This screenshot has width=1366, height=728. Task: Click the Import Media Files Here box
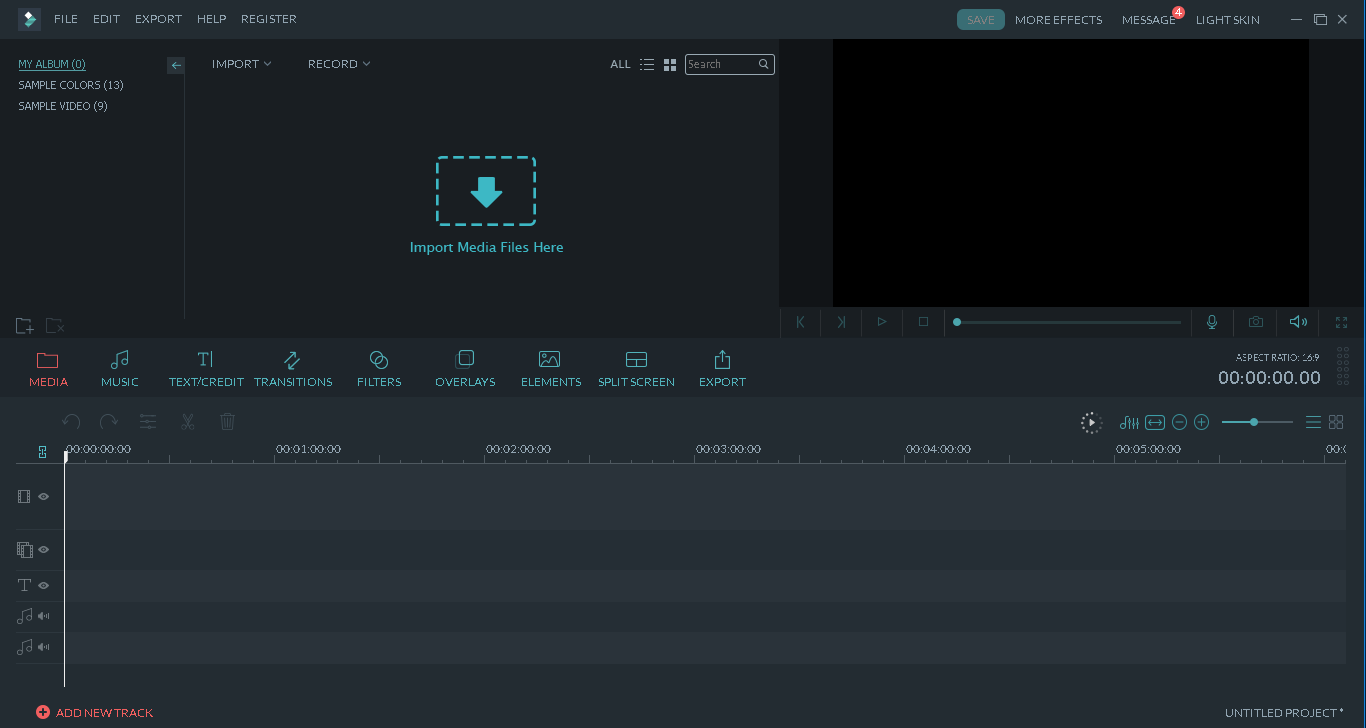(x=486, y=191)
